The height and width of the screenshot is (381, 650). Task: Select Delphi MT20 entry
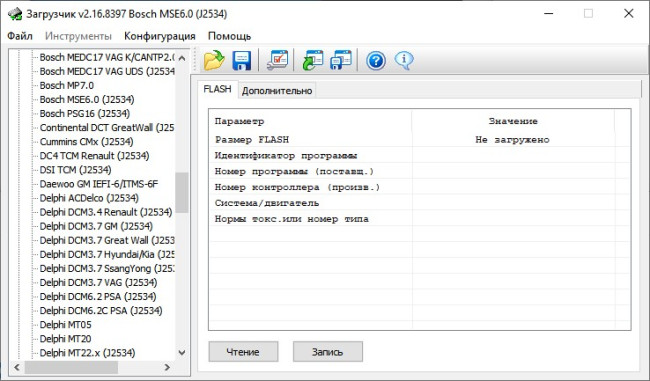point(65,339)
